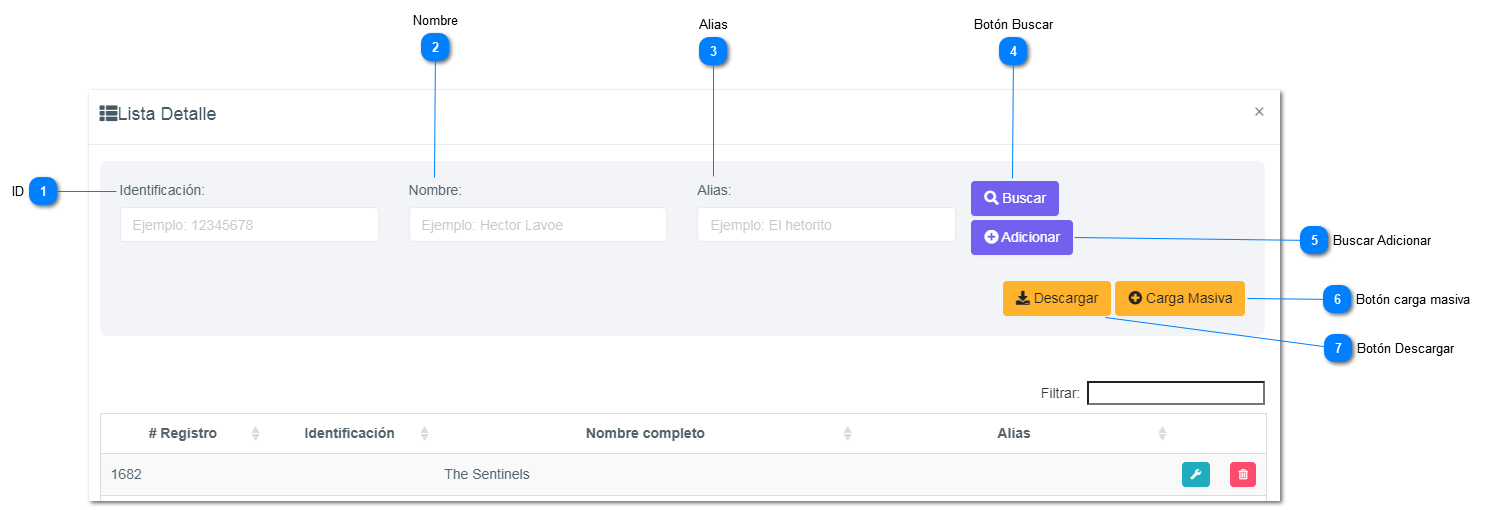This screenshot has width=1486, height=510.
Task: Open Carga Masiva bulk upload
Action: [x=1179, y=298]
